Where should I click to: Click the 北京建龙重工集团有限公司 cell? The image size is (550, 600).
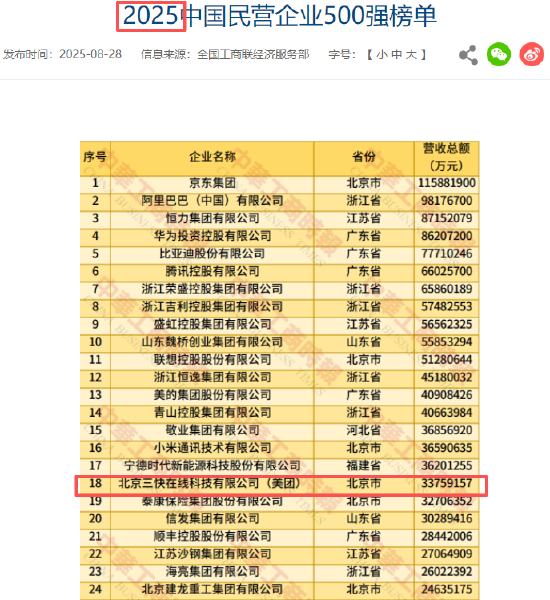click(x=212, y=589)
